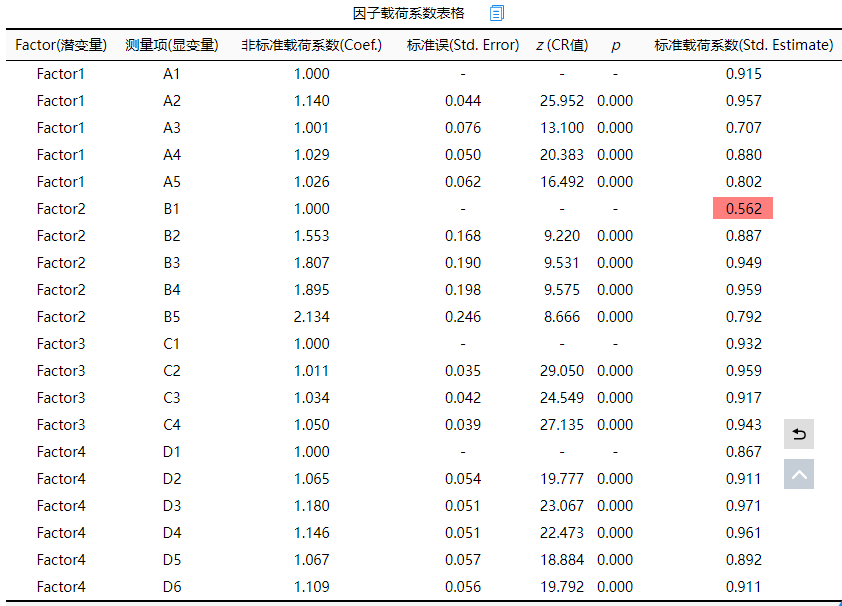Screen dimensions: 842x606
Task: Click the 测量项(显变量) column header
Action: pos(172,45)
